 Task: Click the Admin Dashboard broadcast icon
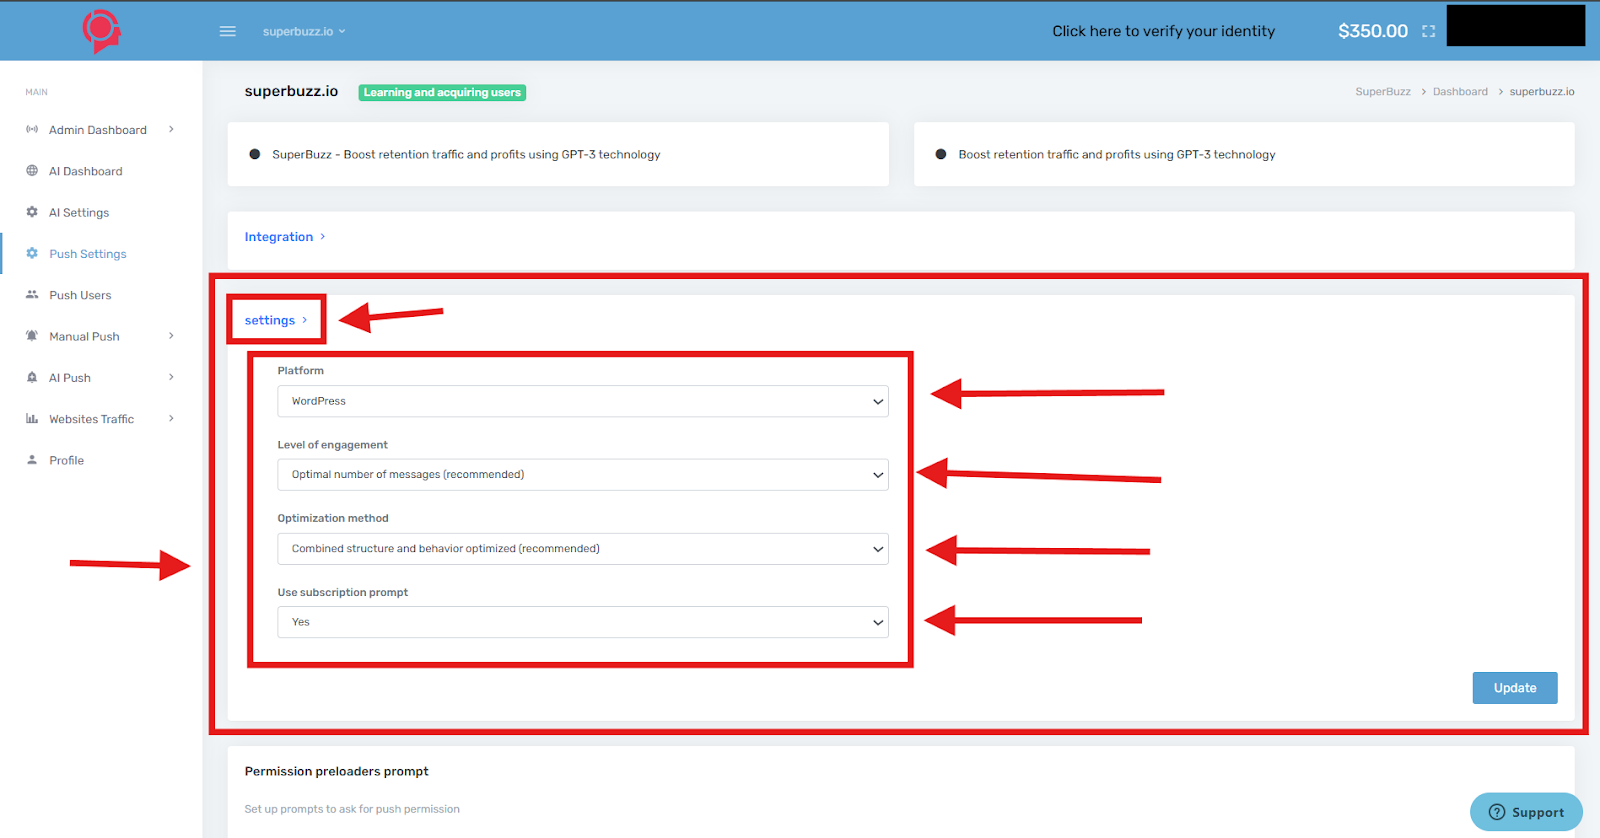coord(32,130)
